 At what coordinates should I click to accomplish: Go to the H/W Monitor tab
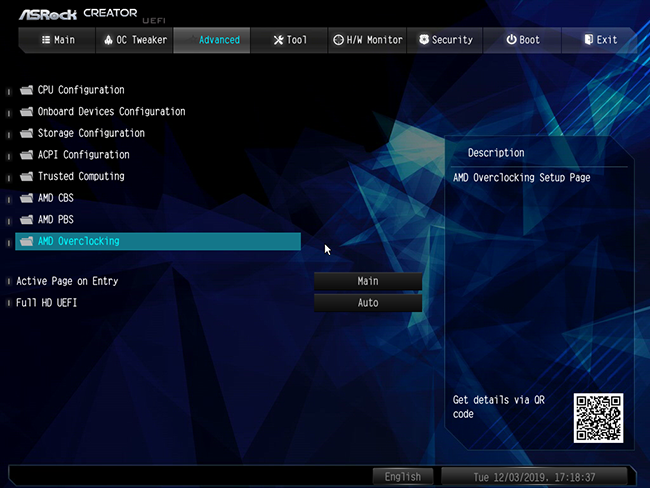[367, 40]
